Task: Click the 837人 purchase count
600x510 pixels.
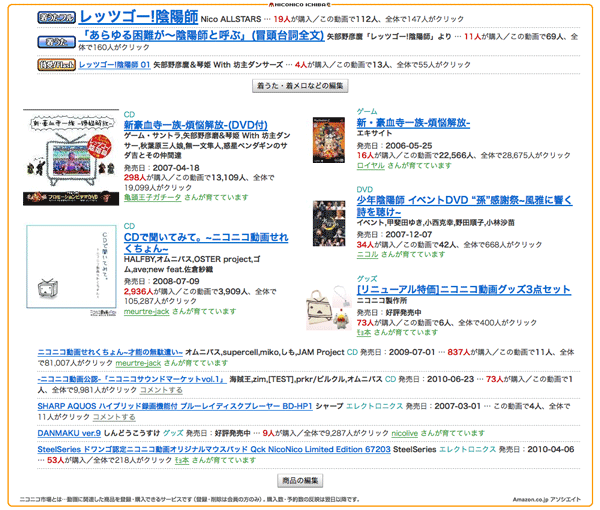Action: [458, 352]
